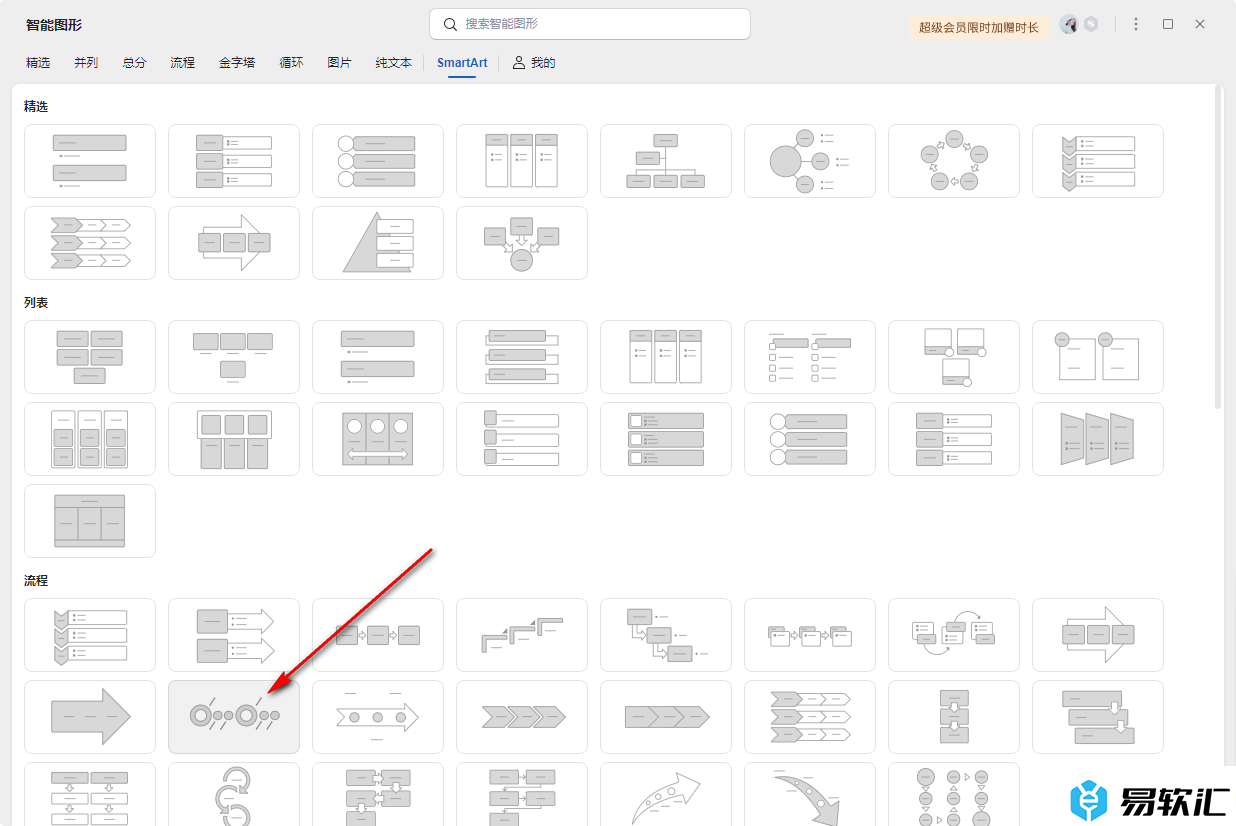The image size is (1236, 826).
Task: Switch to the 金字塔 tab
Action: [237, 63]
